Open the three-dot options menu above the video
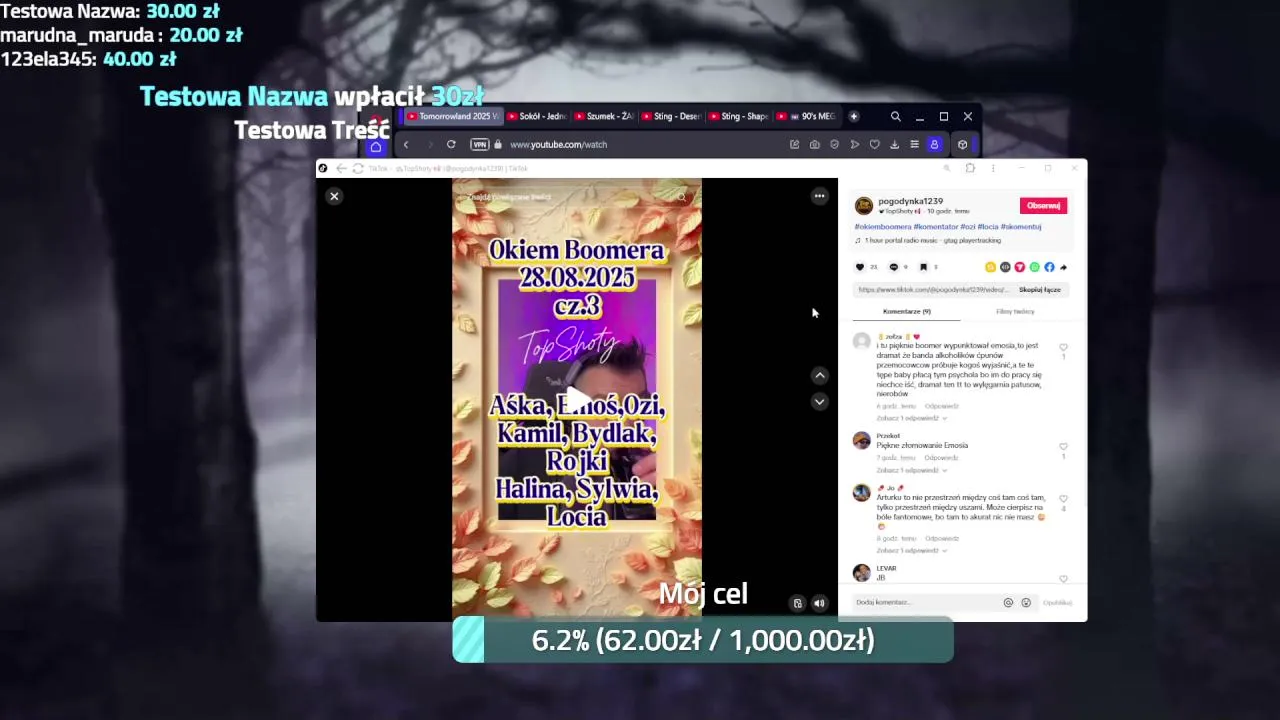Image resolution: width=1280 pixels, height=720 pixels. tap(819, 196)
